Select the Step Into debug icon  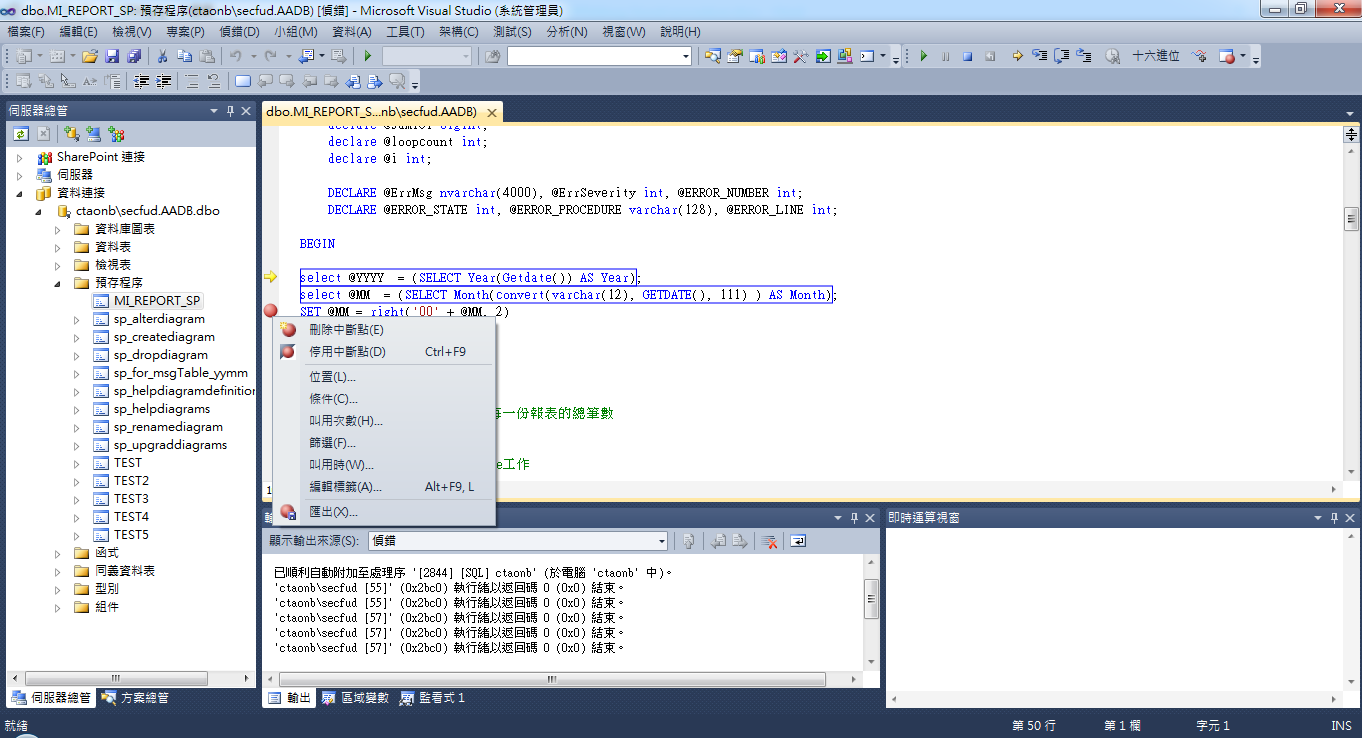(1040, 56)
